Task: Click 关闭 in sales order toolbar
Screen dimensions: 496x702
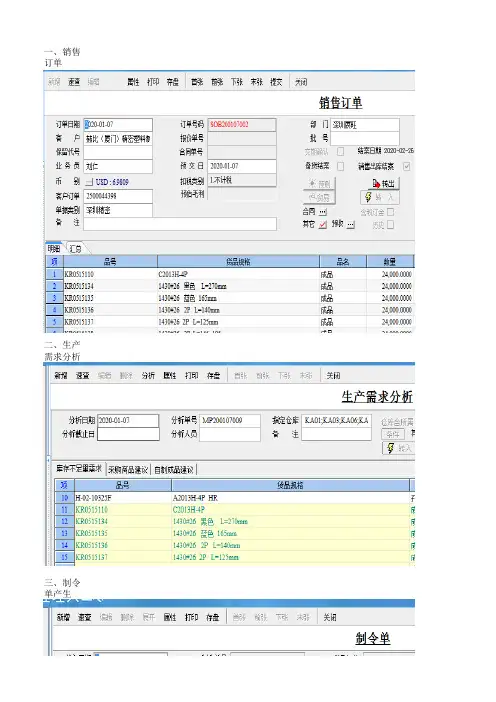Action: (x=301, y=82)
